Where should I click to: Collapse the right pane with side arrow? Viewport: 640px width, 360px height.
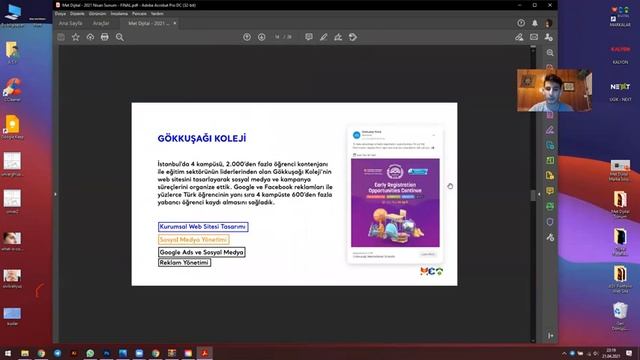tap(539, 194)
